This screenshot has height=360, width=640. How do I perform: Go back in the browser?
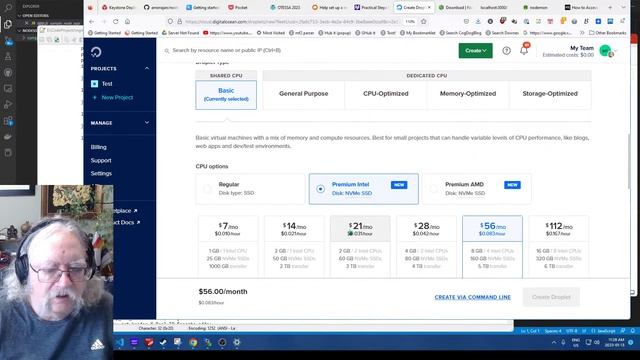pyautogui.click(x=91, y=21)
